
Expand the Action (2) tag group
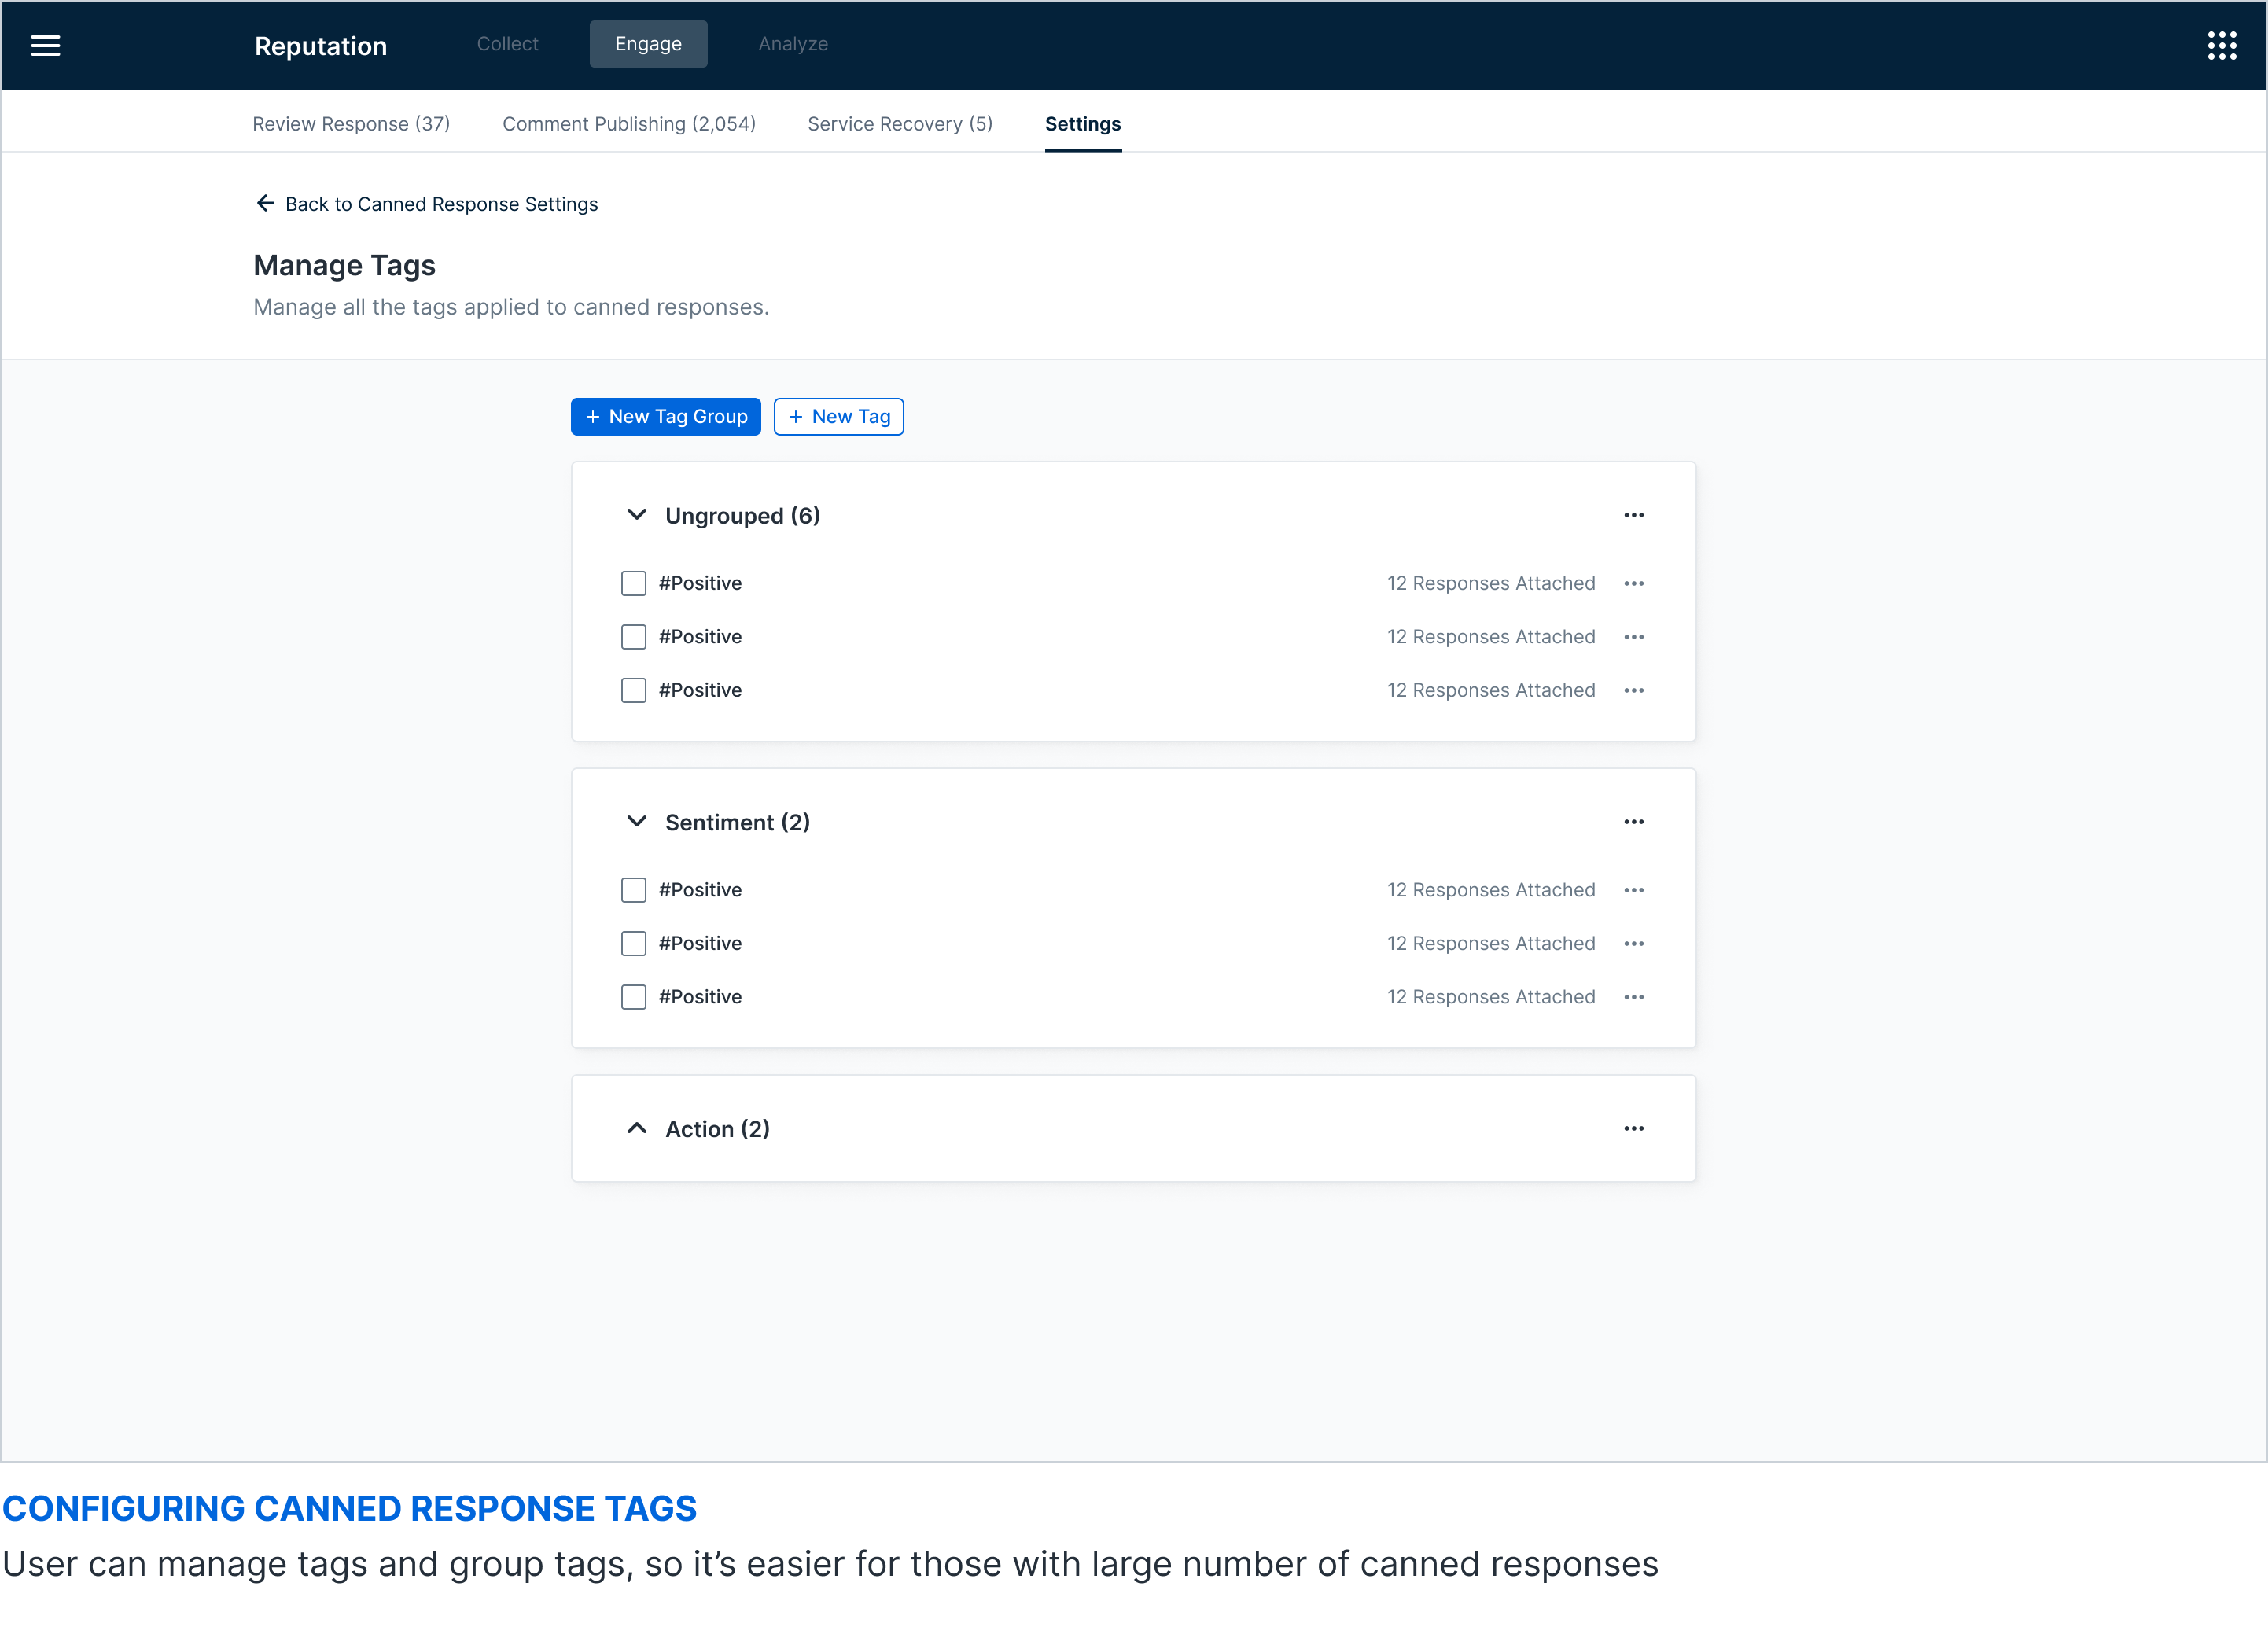pyautogui.click(x=636, y=1128)
